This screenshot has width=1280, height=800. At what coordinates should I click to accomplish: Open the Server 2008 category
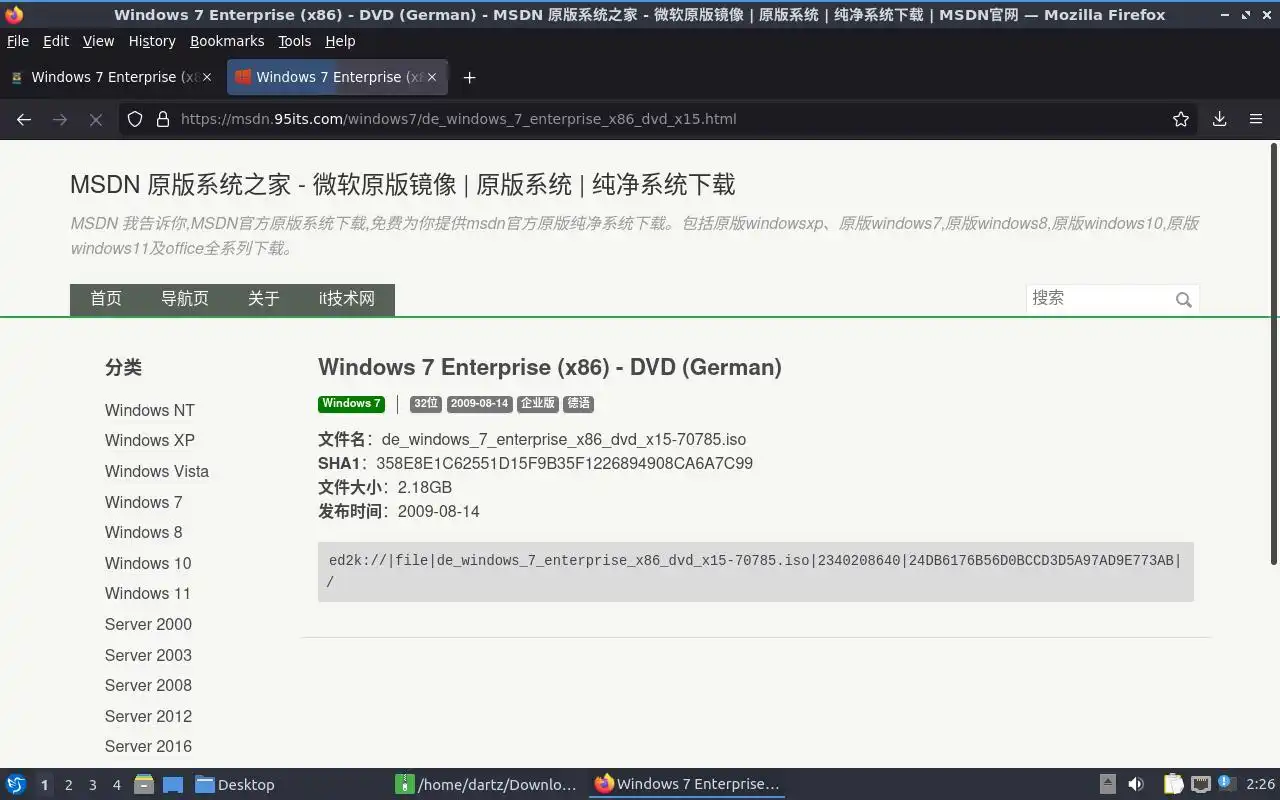pos(148,685)
